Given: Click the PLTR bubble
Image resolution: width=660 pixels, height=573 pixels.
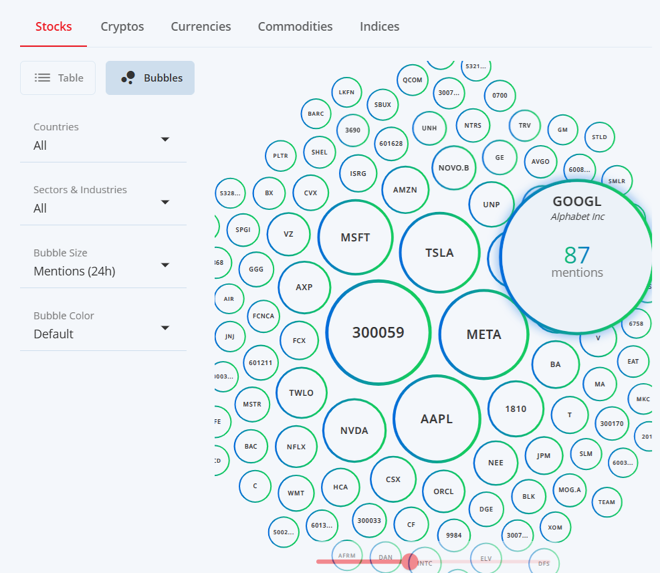Looking at the screenshot, I should (x=280, y=156).
